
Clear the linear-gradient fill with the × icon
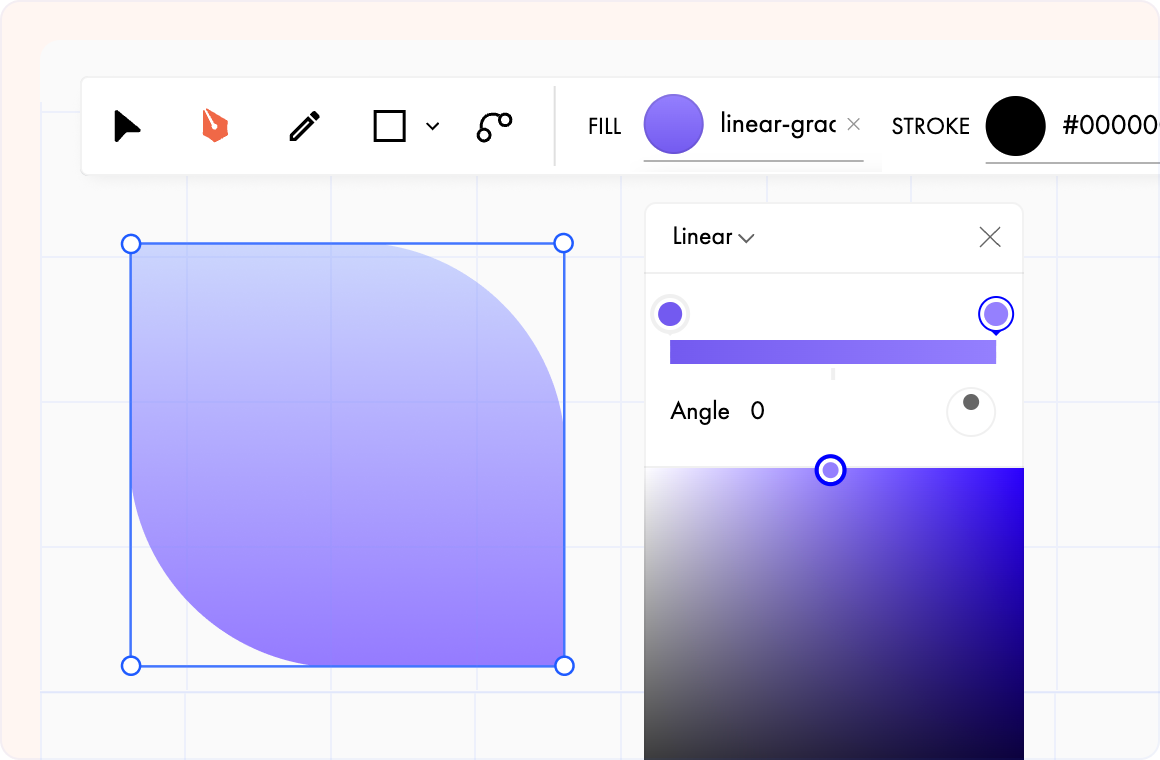[852, 124]
